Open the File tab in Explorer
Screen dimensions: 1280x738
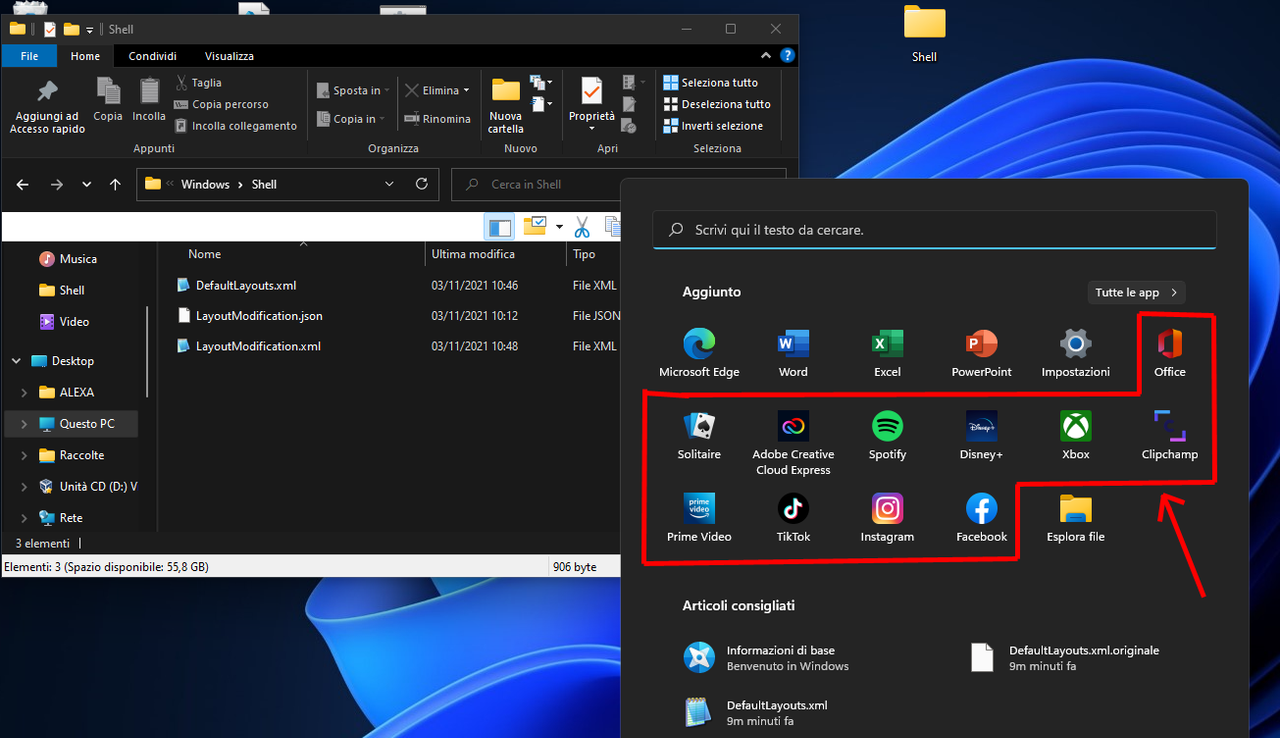click(x=30, y=56)
